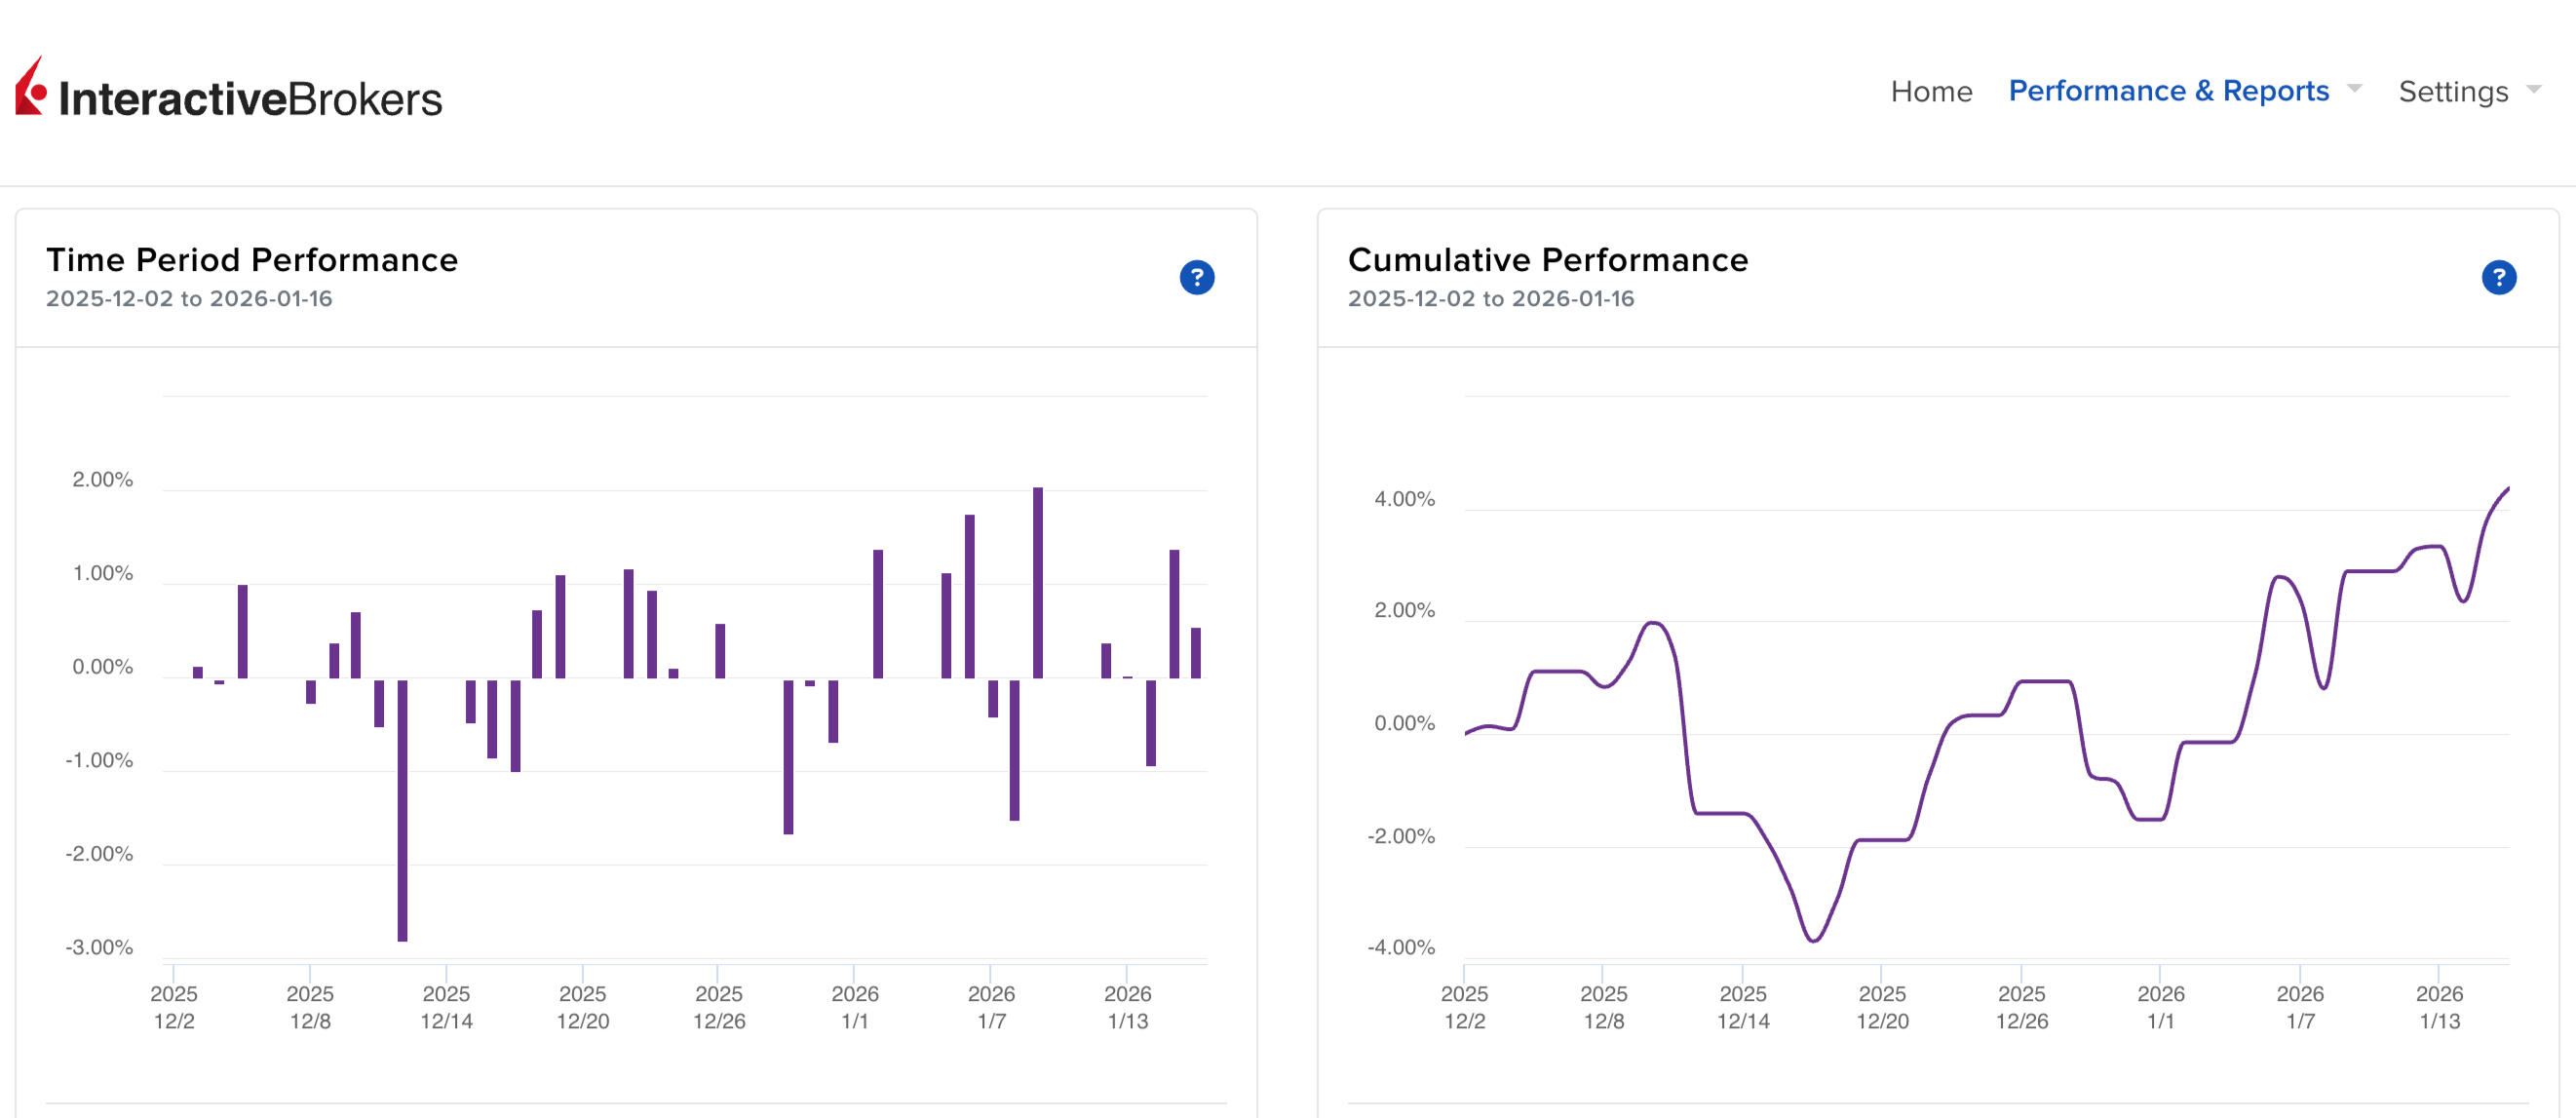Click the Cumulative Performance heading

[x=1547, y=260]
